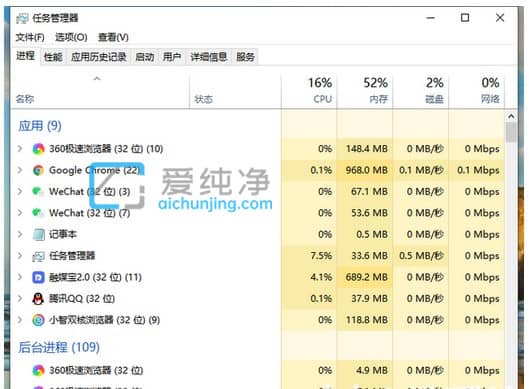Click the 应用 (9) group heading
The width and height of the screenshot is (529, 389).
[40, 126]
